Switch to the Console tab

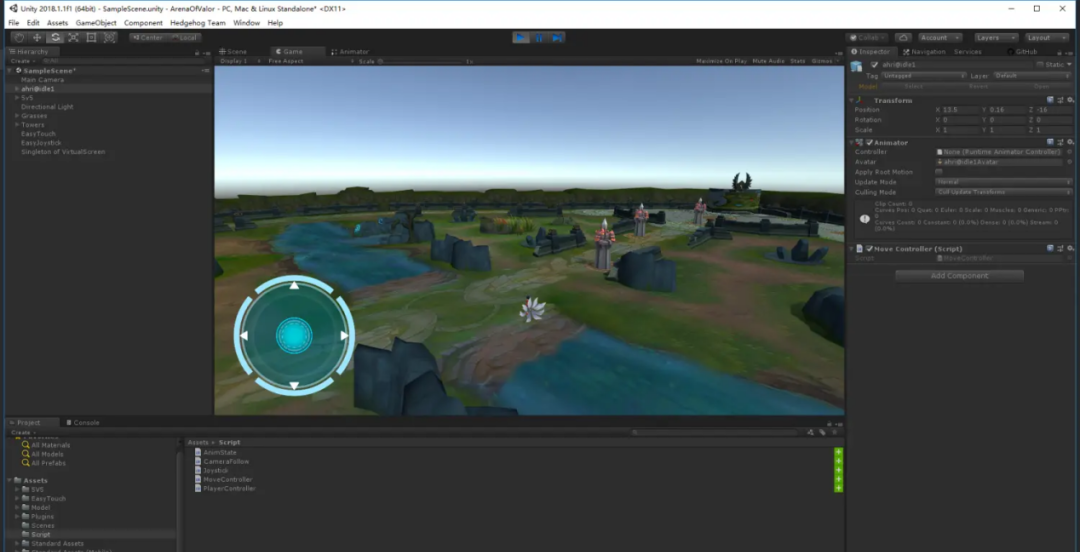[x=83, y=422]
